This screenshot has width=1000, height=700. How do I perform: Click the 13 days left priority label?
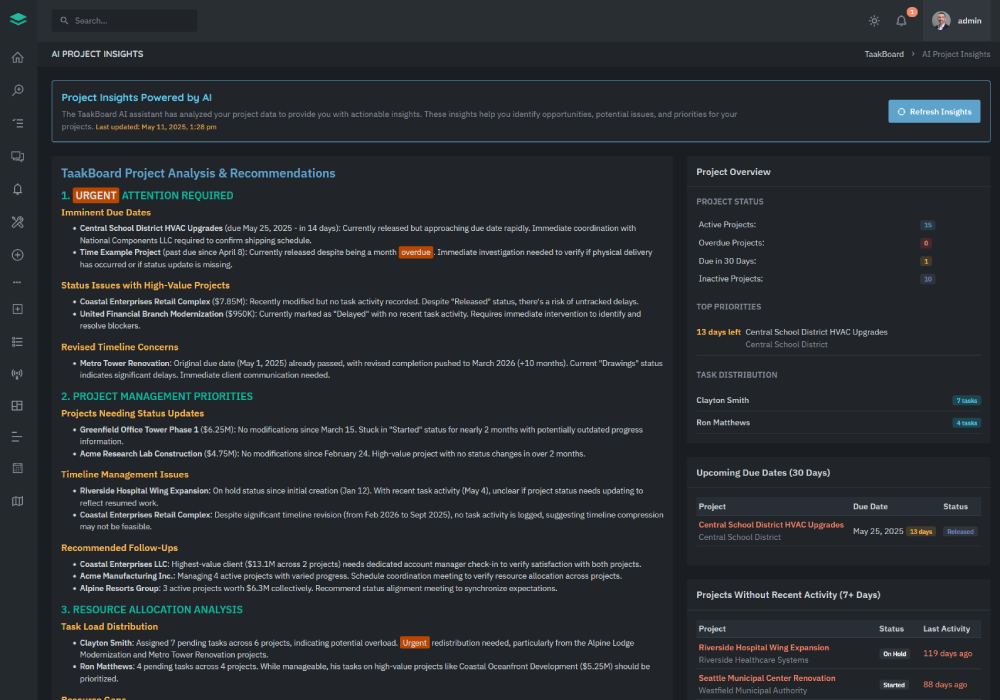[718, 332]
